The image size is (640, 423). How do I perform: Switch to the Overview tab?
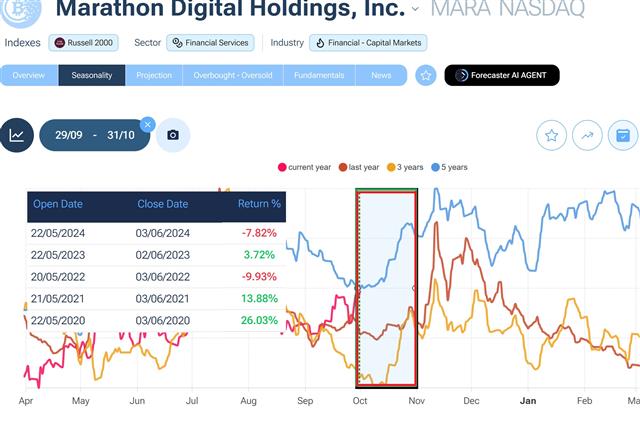(x=29, y=75)
